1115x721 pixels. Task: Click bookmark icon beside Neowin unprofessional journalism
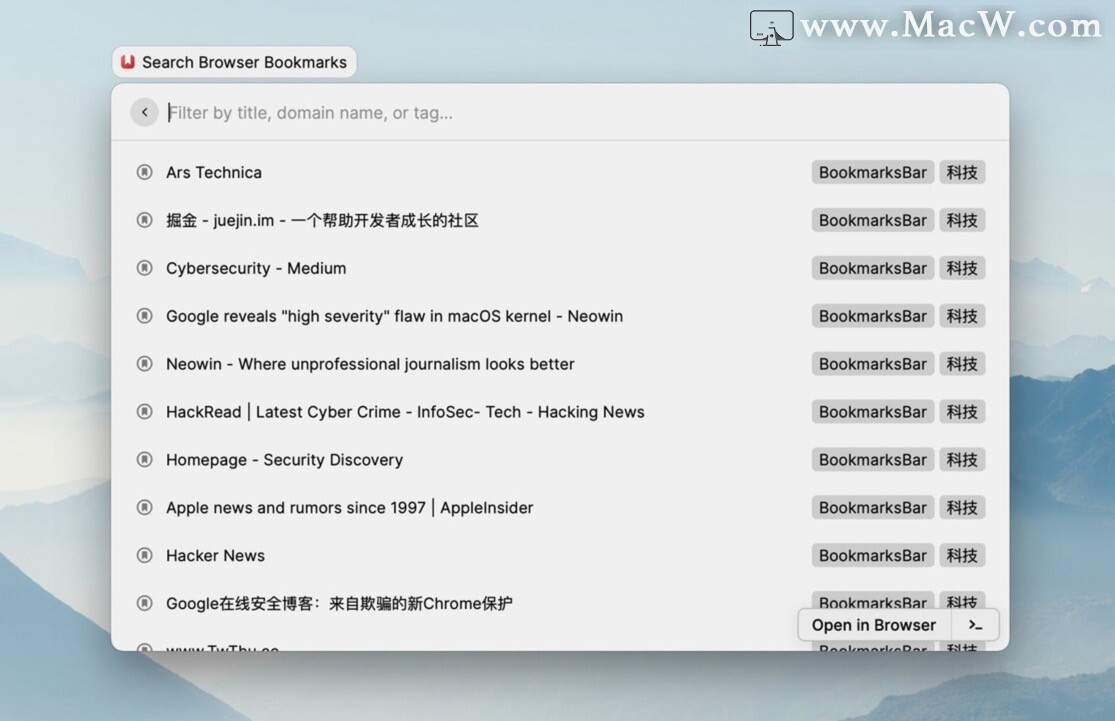[144, 363]
